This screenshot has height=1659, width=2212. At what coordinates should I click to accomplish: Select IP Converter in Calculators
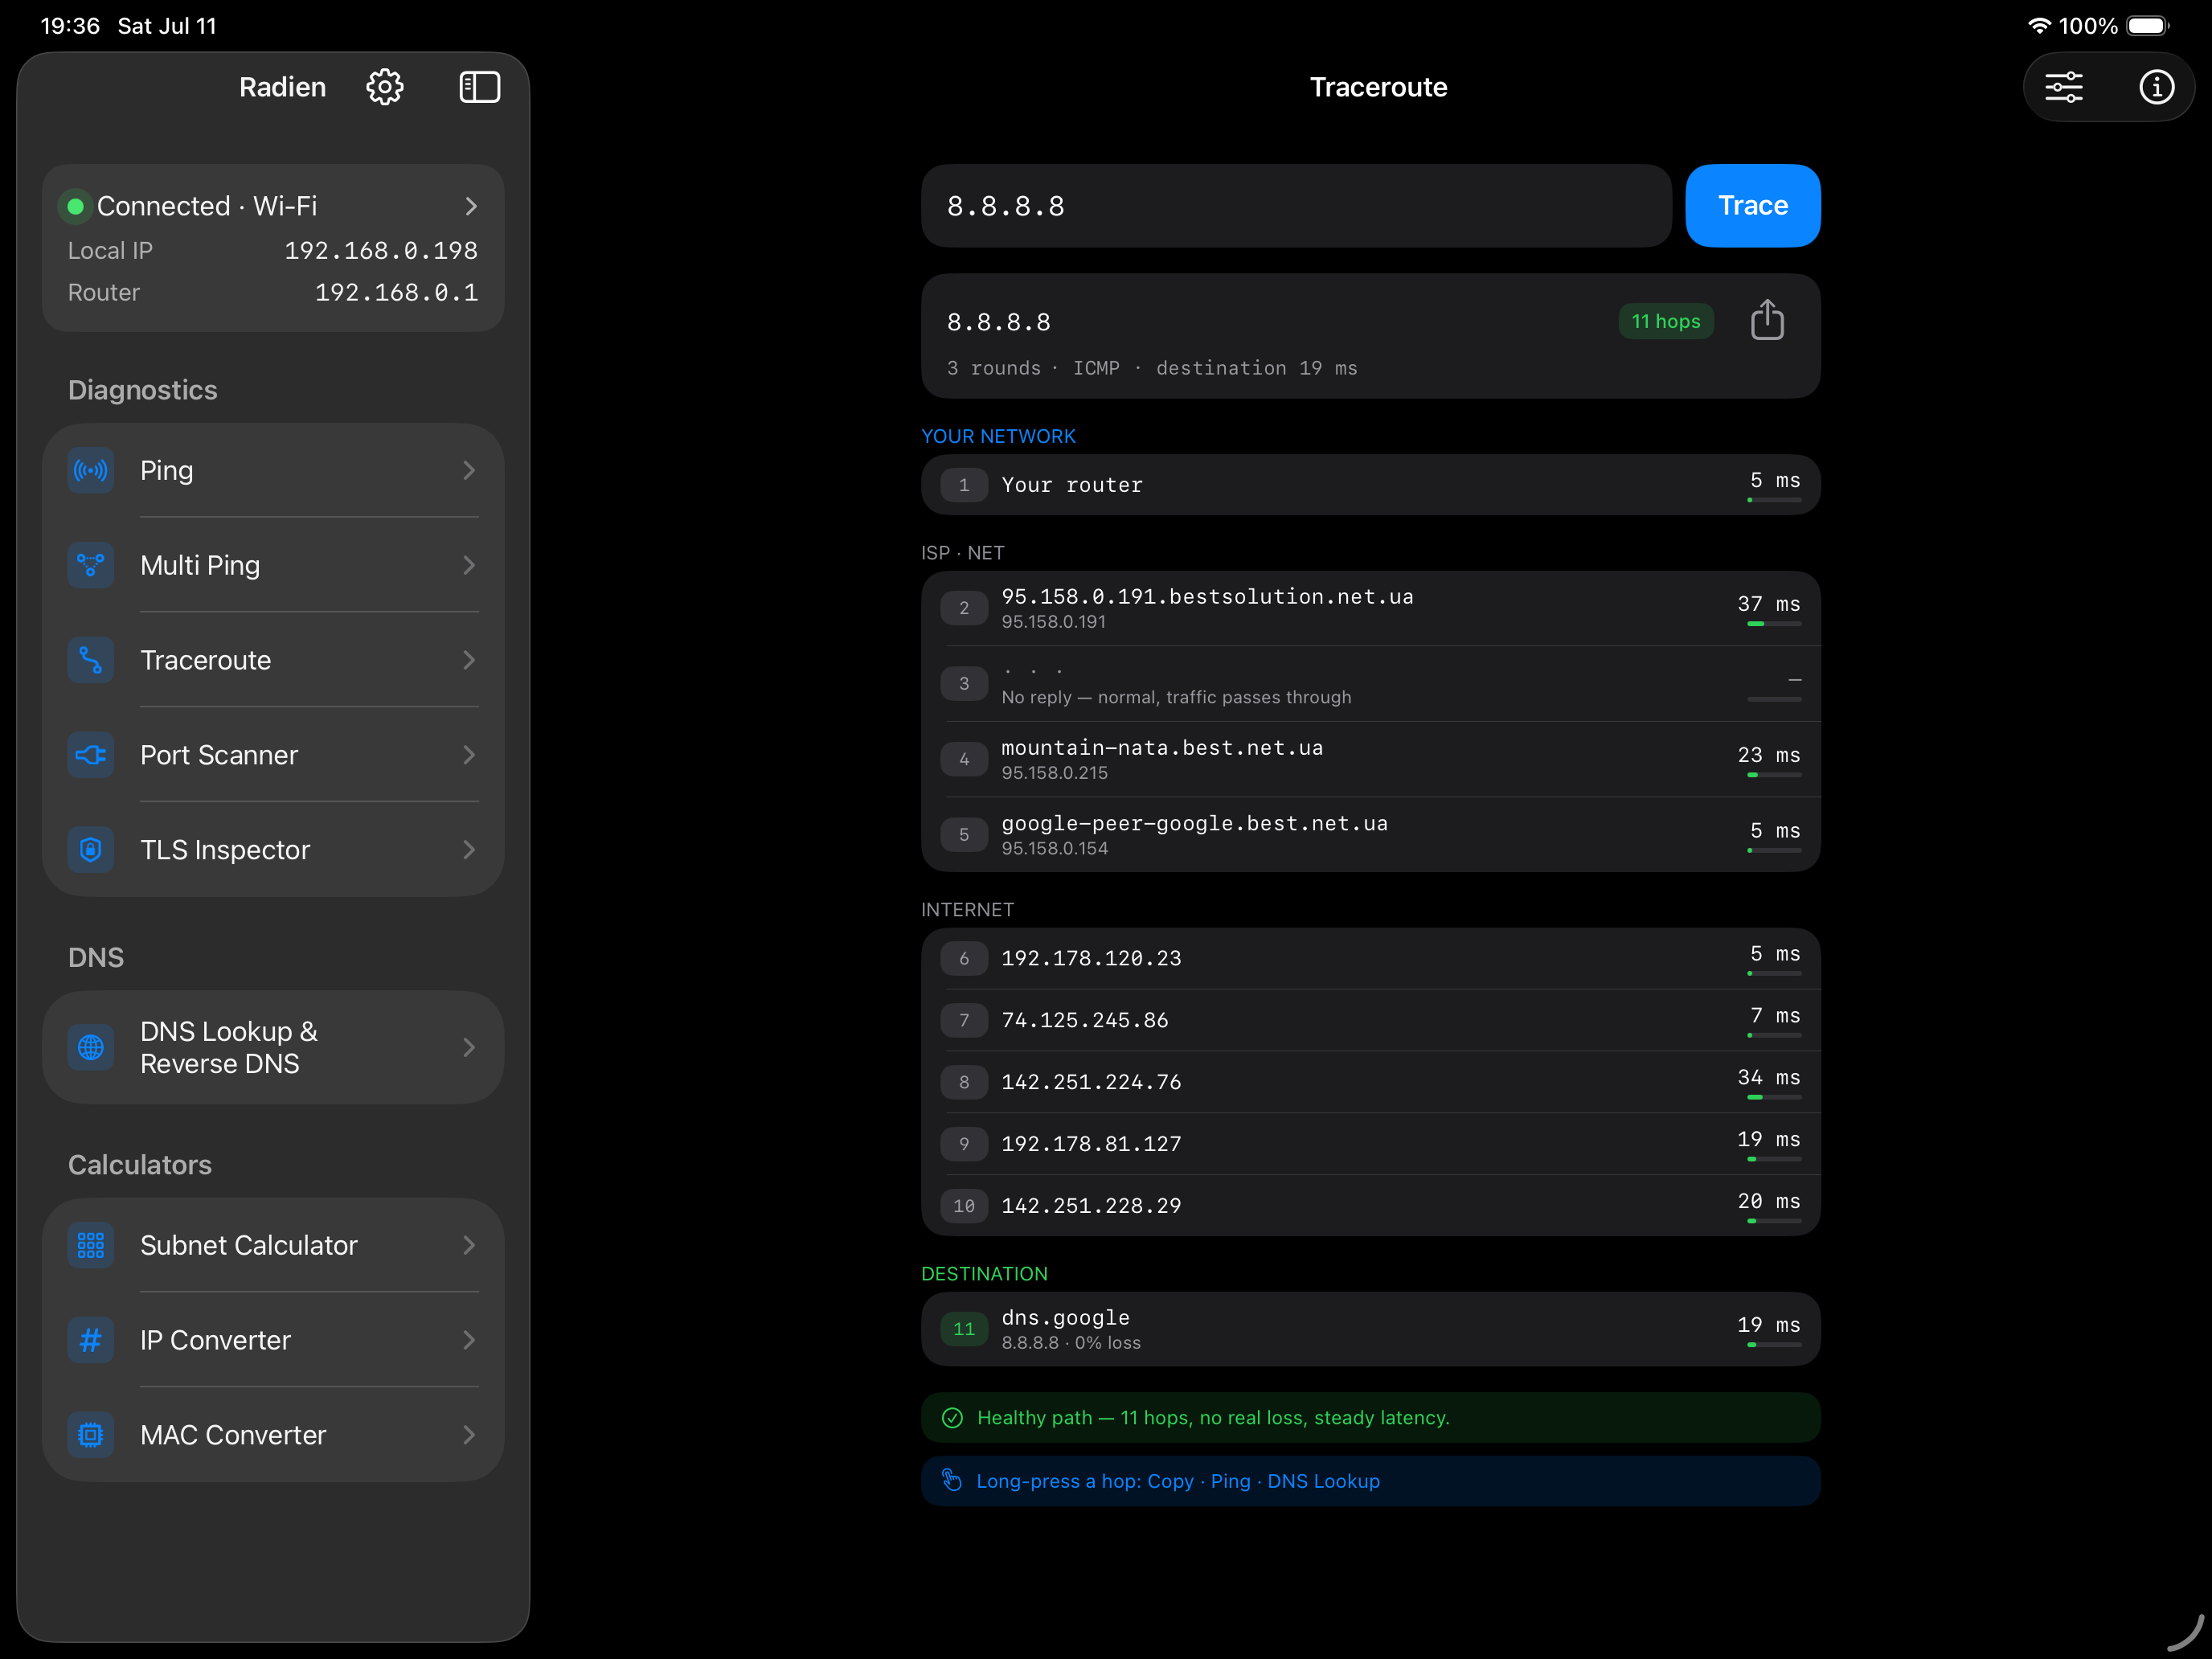[273, 1340]
